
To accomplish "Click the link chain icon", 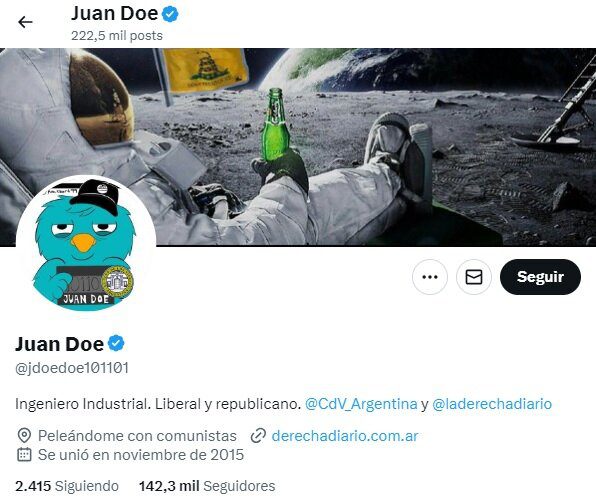I will [x=258, y=435].
